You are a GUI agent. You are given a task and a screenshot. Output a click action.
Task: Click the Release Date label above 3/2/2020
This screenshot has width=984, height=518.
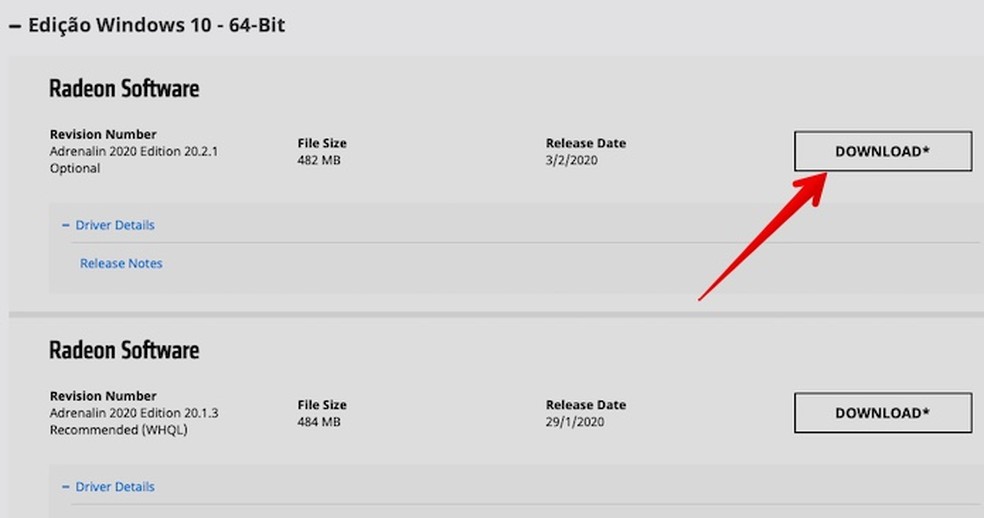[585, 143]
